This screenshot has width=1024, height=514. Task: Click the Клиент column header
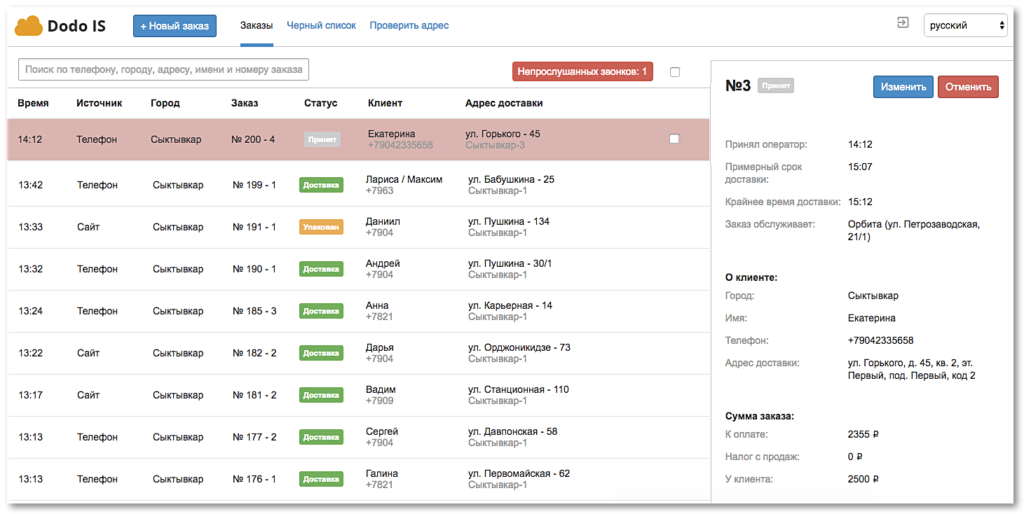pyautogui.click(x=385, y=103)
